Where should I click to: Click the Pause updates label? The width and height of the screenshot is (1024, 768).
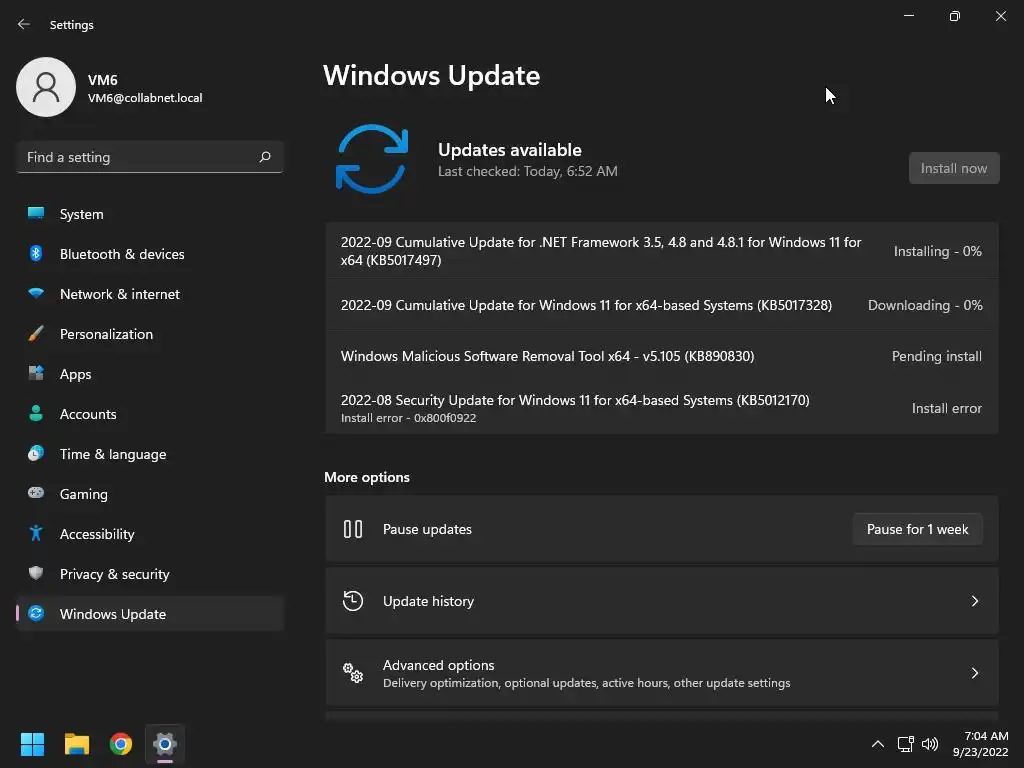tap(427, 529)
